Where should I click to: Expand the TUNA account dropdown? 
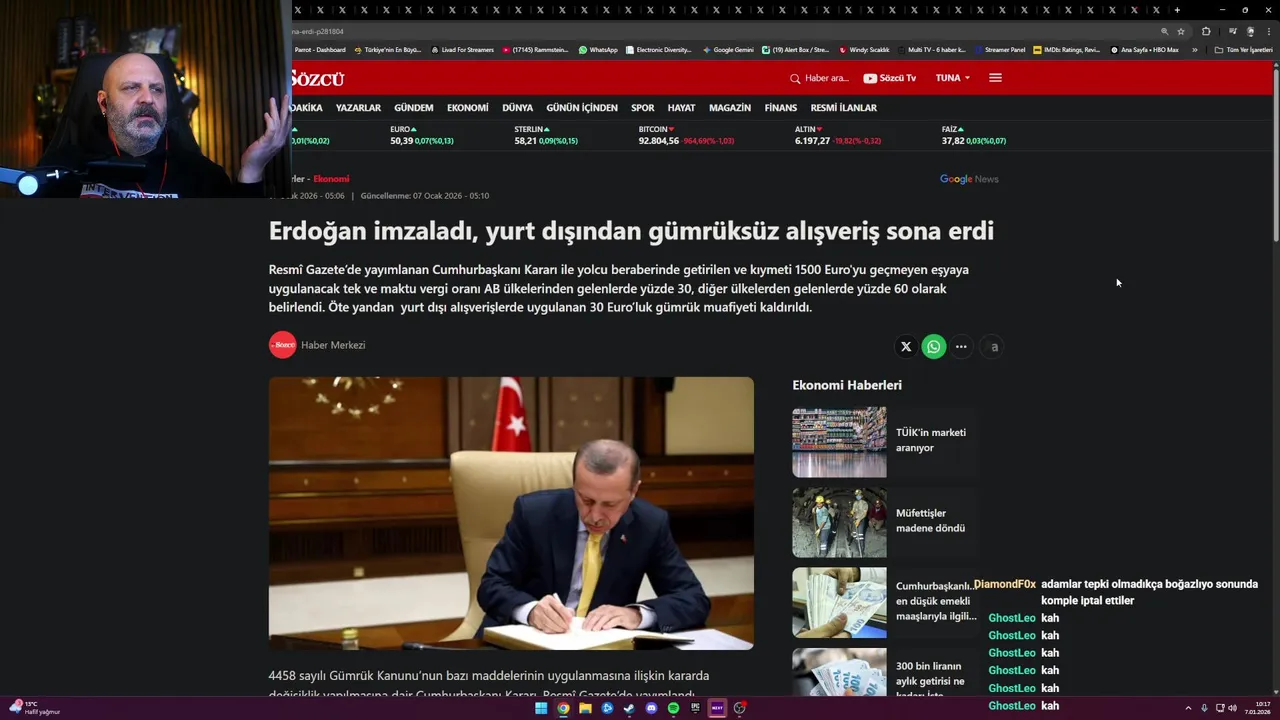pos(952,78)
